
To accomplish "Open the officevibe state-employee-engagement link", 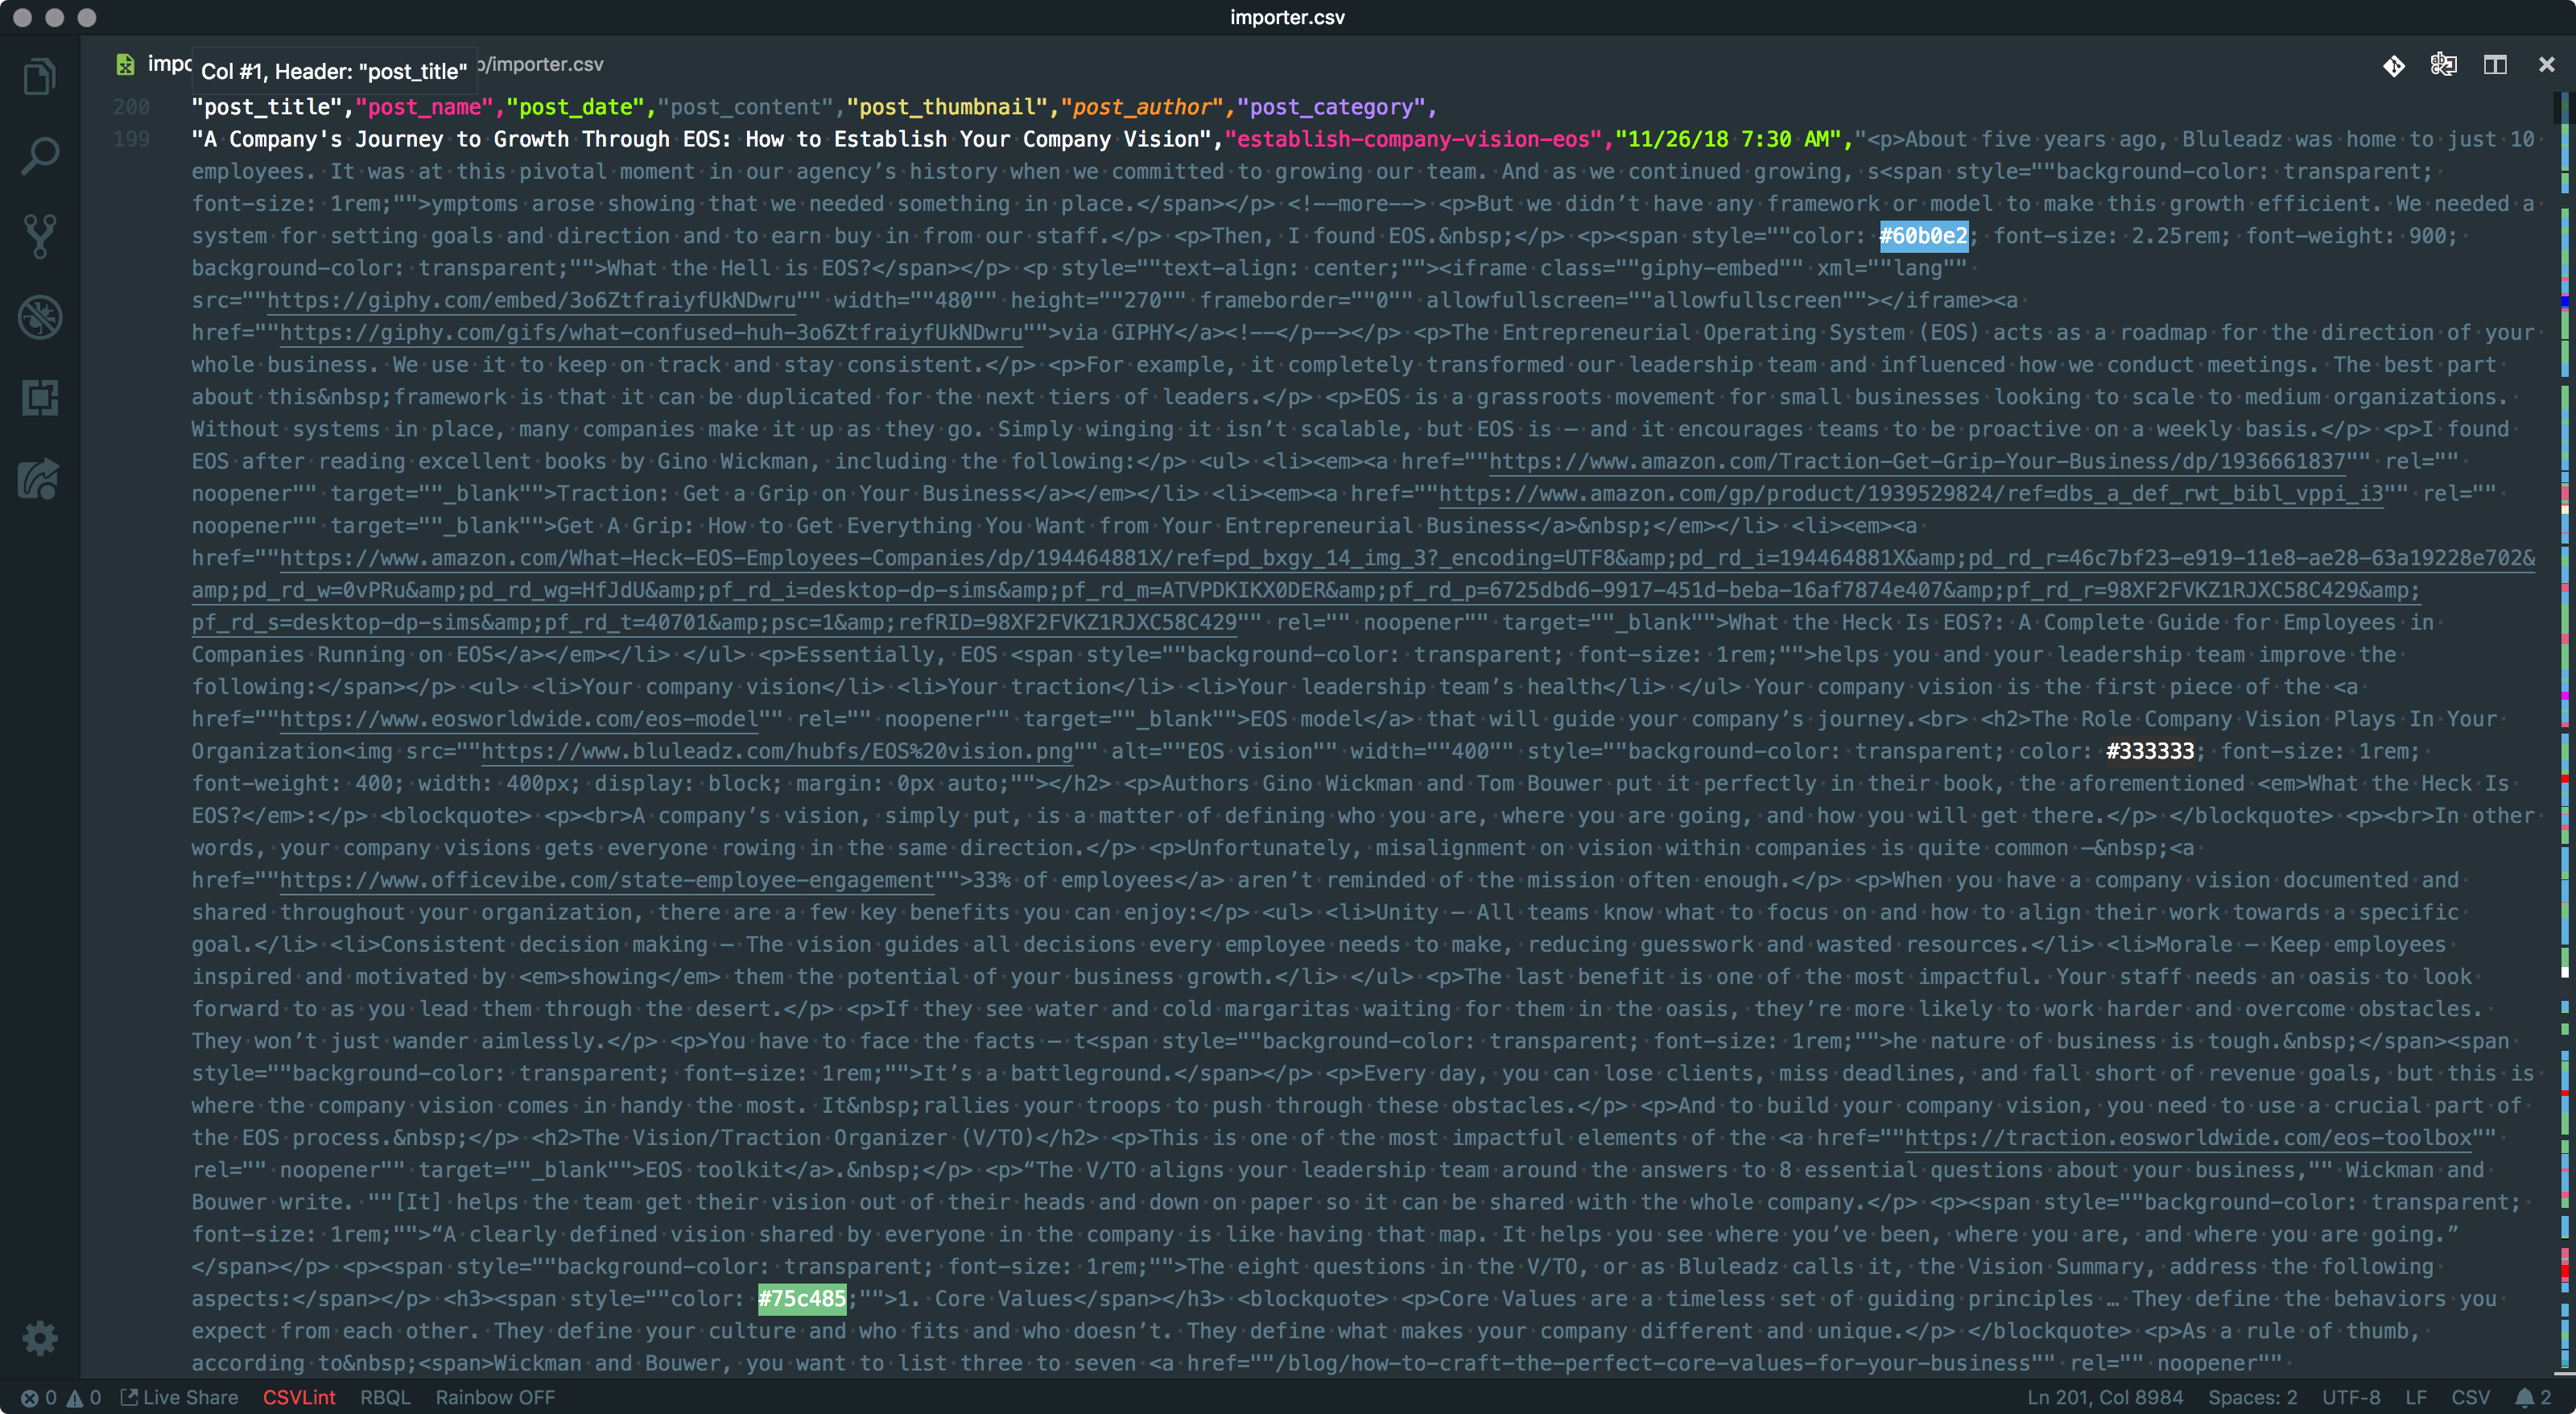I will tap(607, 880).
